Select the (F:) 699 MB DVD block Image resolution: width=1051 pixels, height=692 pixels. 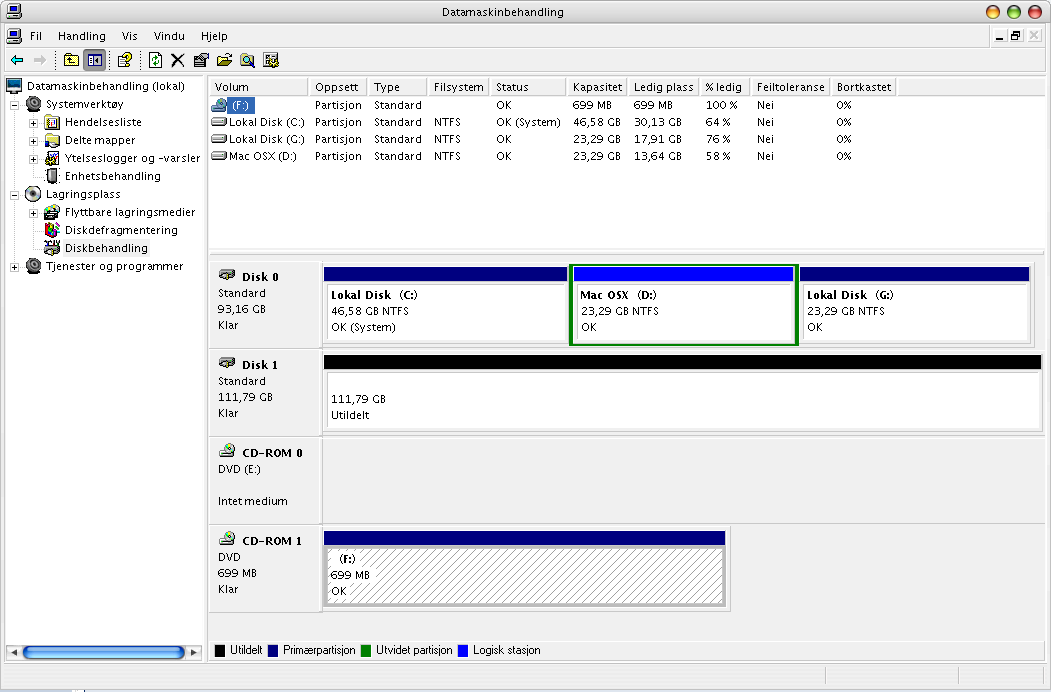tap(524, 569)
